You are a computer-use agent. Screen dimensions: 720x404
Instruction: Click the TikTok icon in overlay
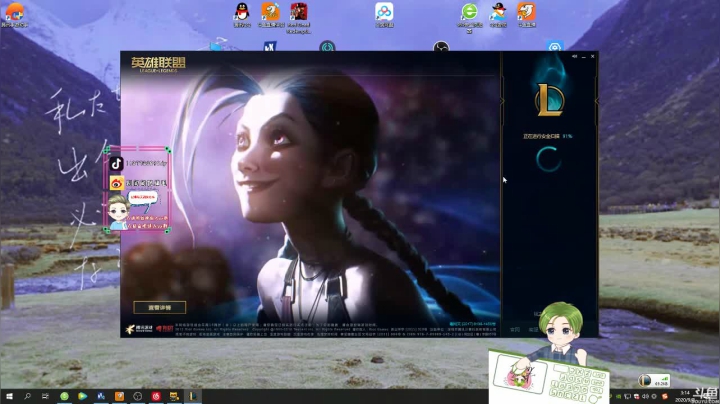tap(117, 163)
